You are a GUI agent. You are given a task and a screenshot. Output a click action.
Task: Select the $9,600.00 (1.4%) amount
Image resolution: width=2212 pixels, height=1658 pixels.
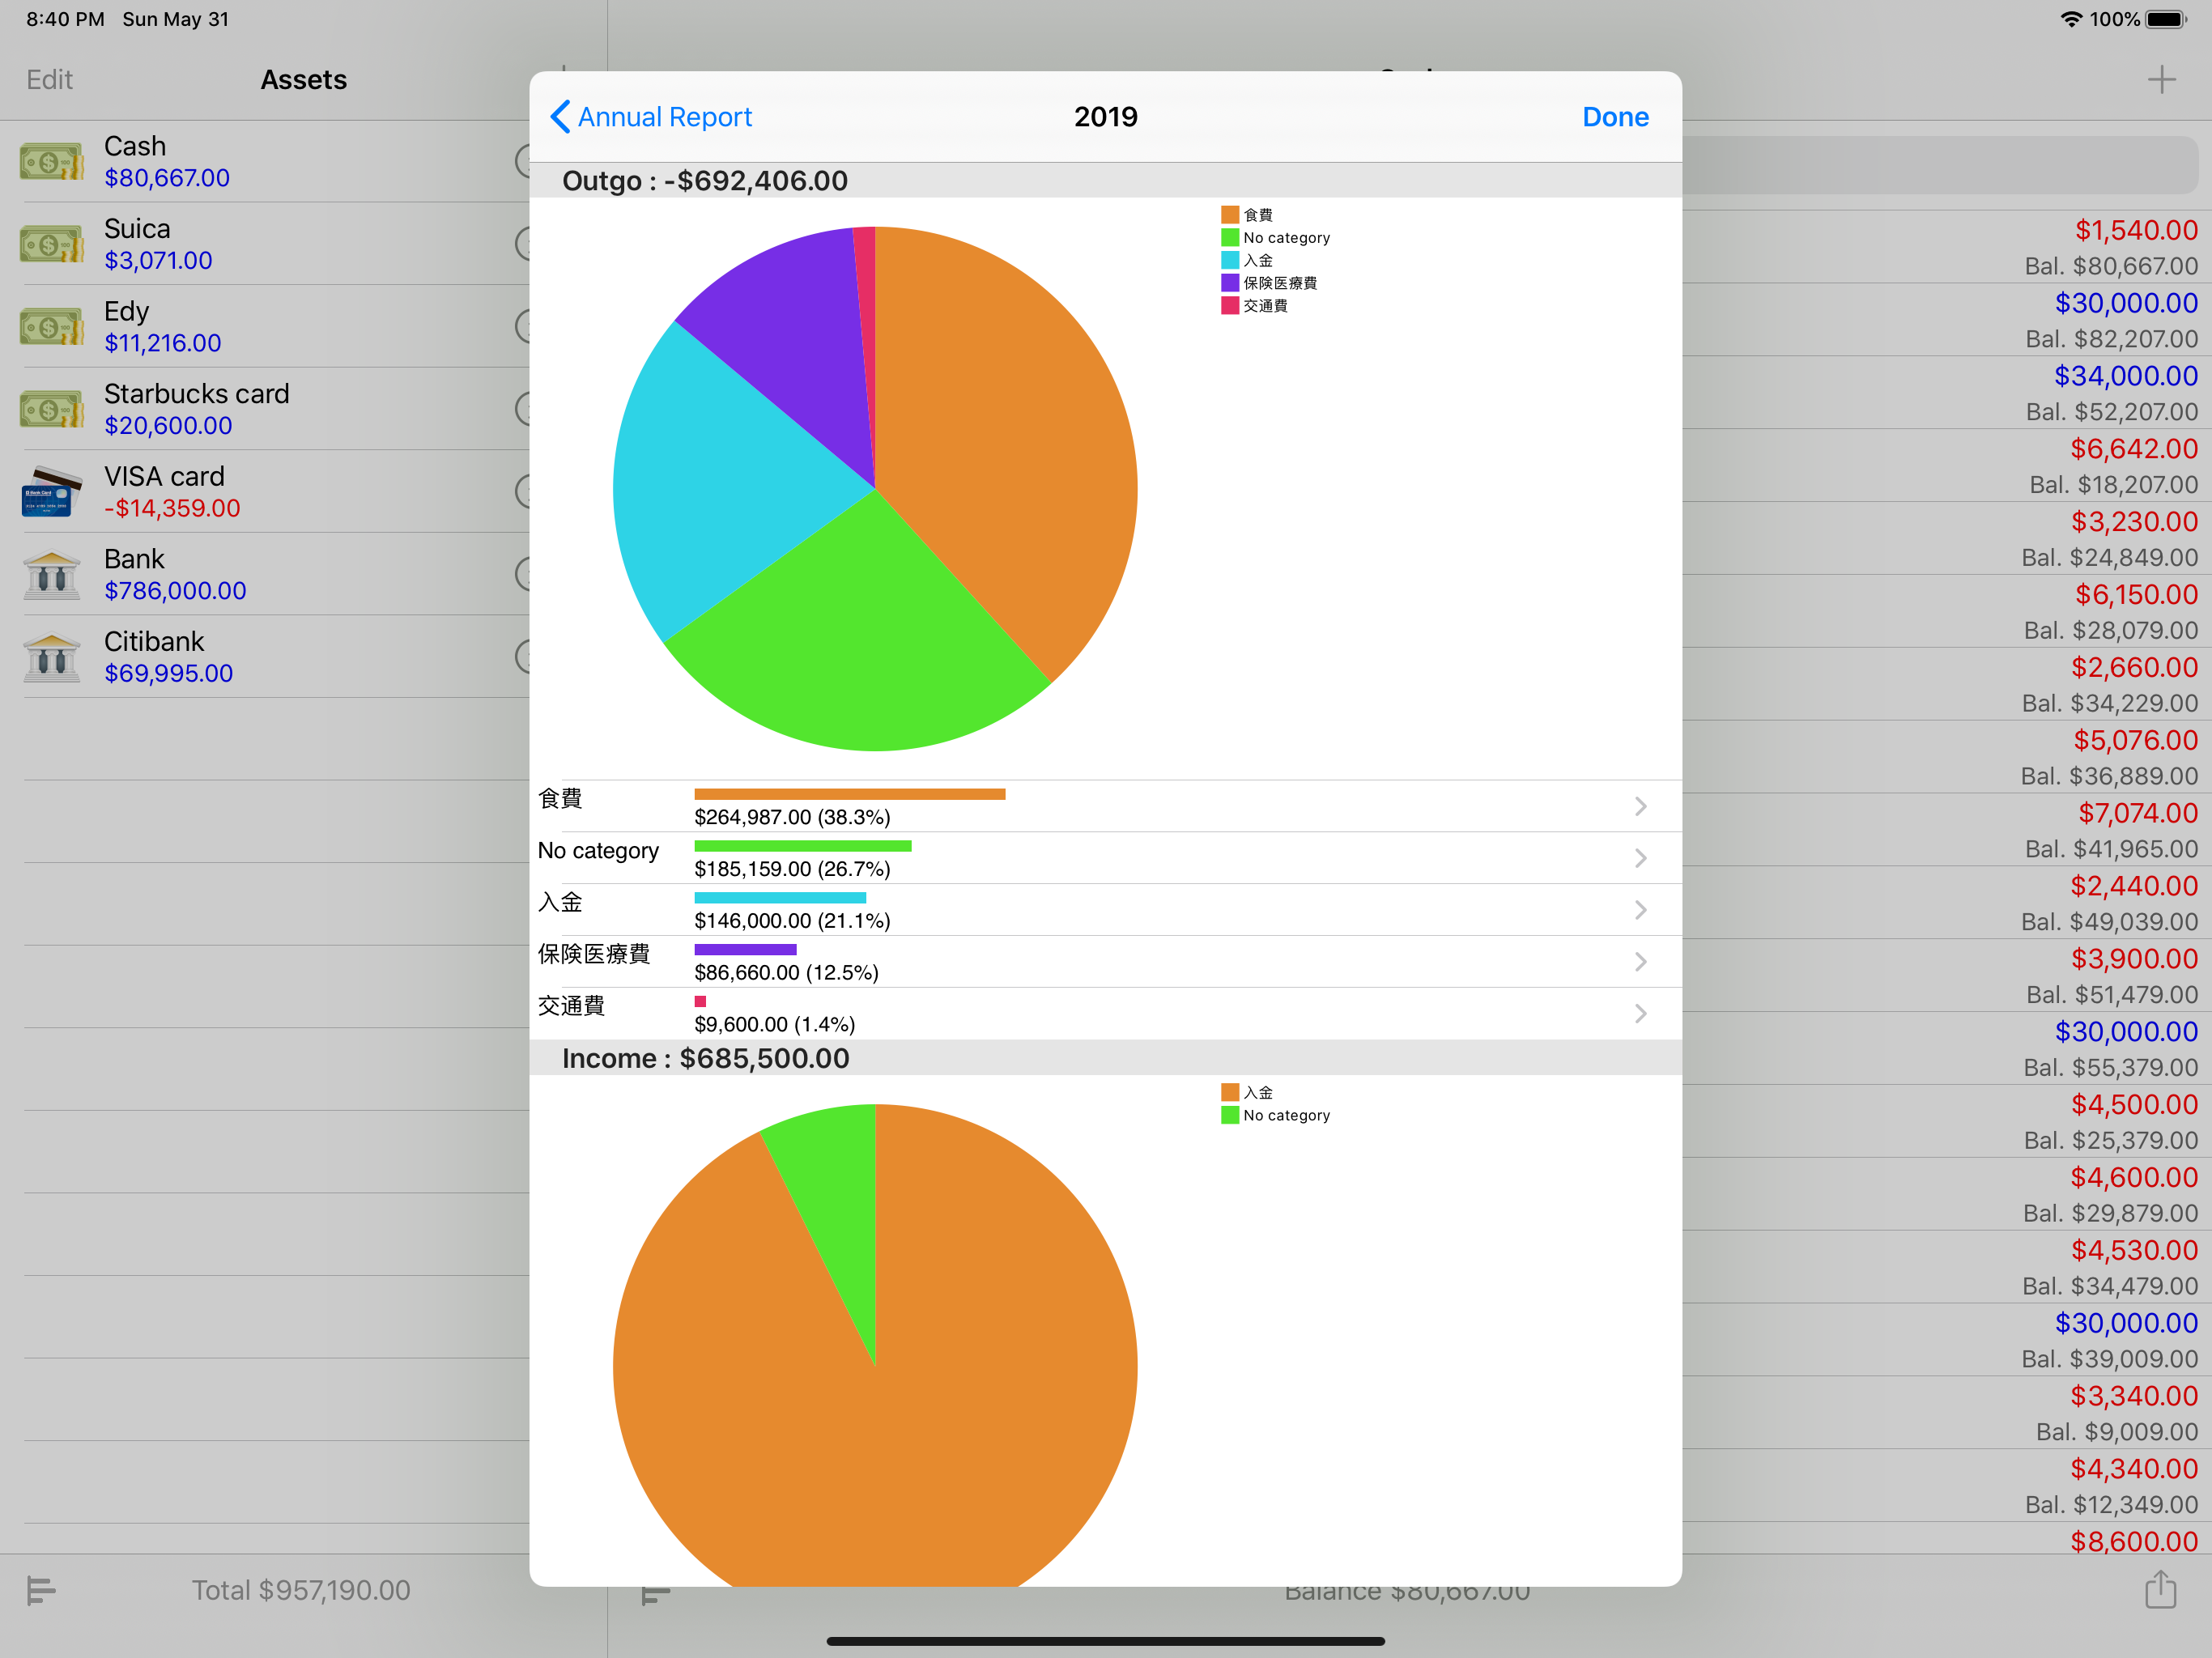coord(775,1025)
